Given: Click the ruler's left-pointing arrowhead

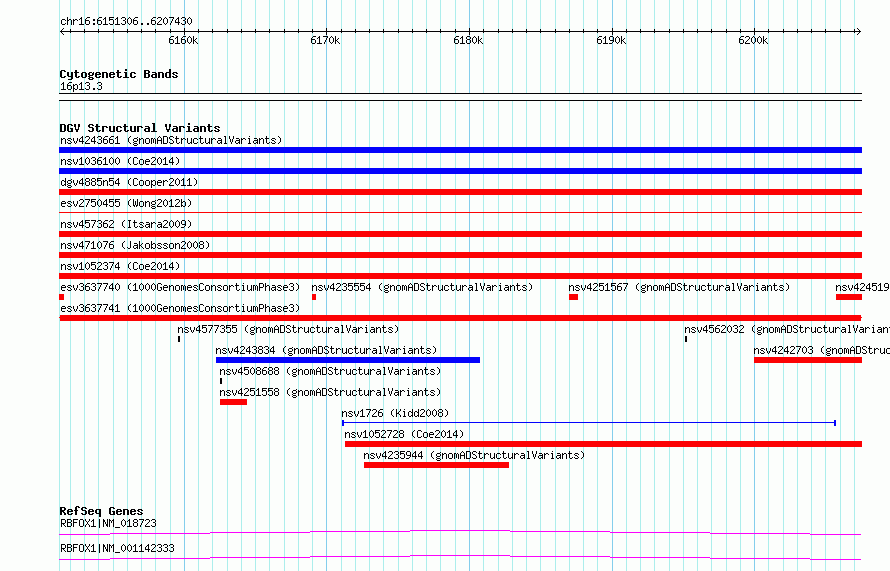Looking at the screenshot, I should [62, 32].
